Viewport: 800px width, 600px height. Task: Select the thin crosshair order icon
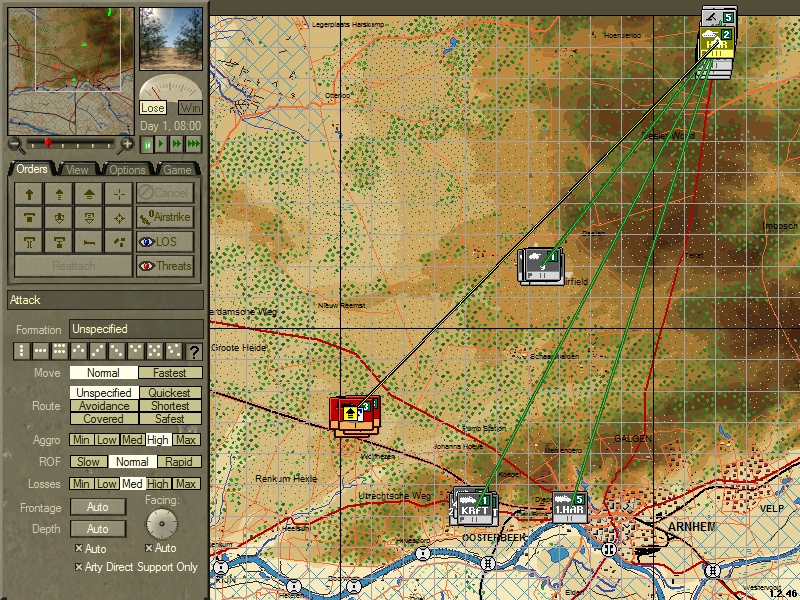[x=119, y=194]
